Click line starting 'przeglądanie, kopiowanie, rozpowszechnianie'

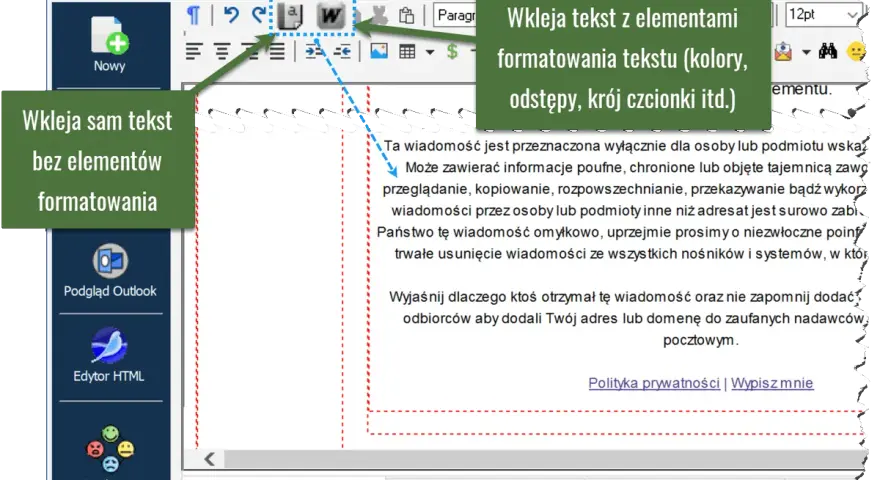[624, 189]
